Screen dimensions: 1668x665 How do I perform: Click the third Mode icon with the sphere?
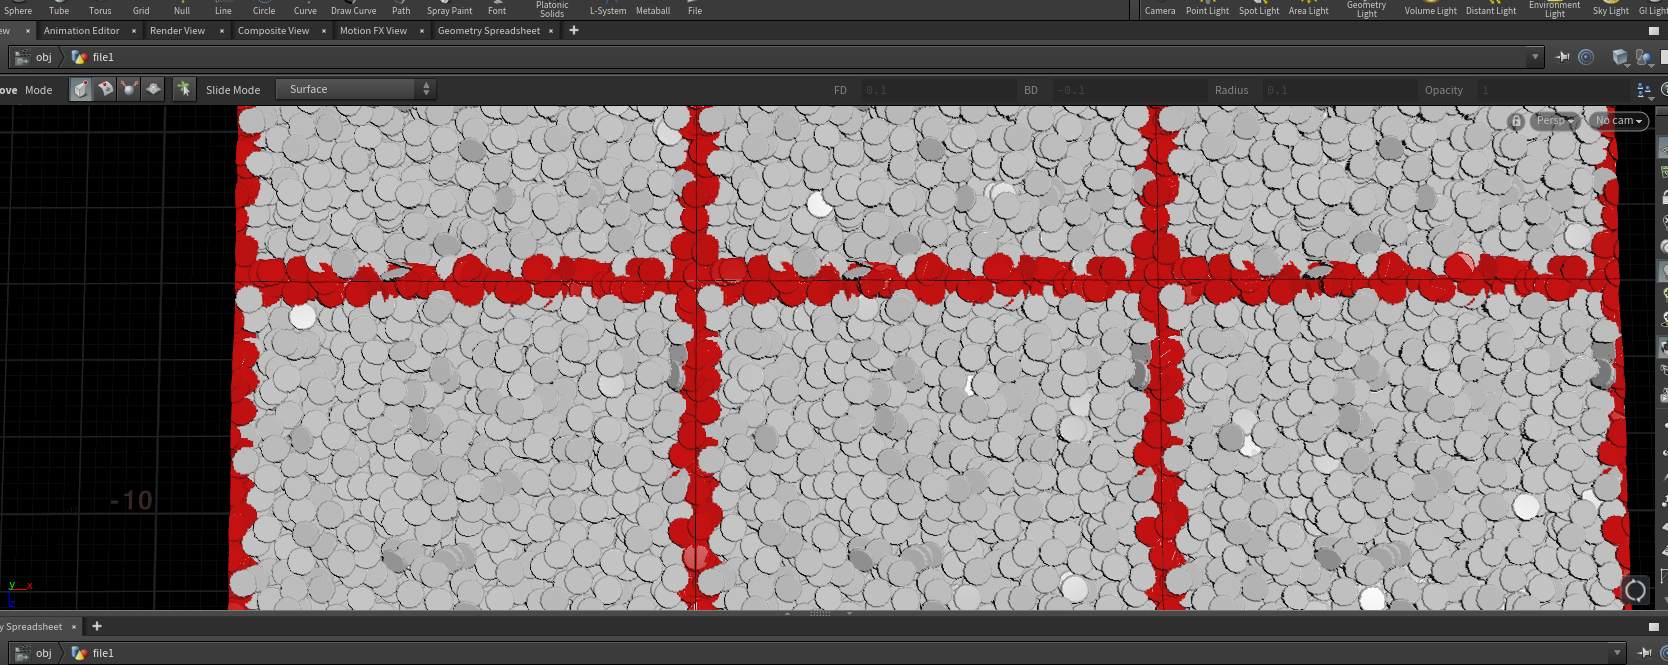pyautogui.click(x=129, y=89)
